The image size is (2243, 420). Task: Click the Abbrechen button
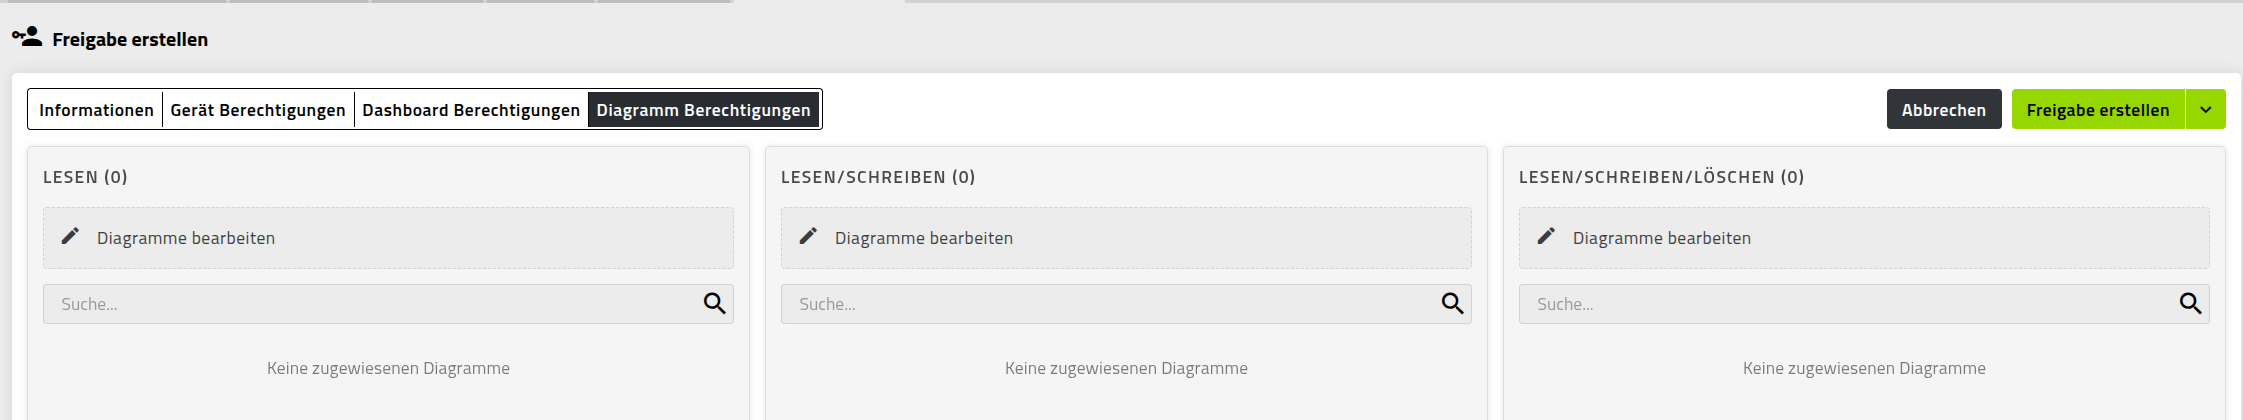coord(1944,110)
